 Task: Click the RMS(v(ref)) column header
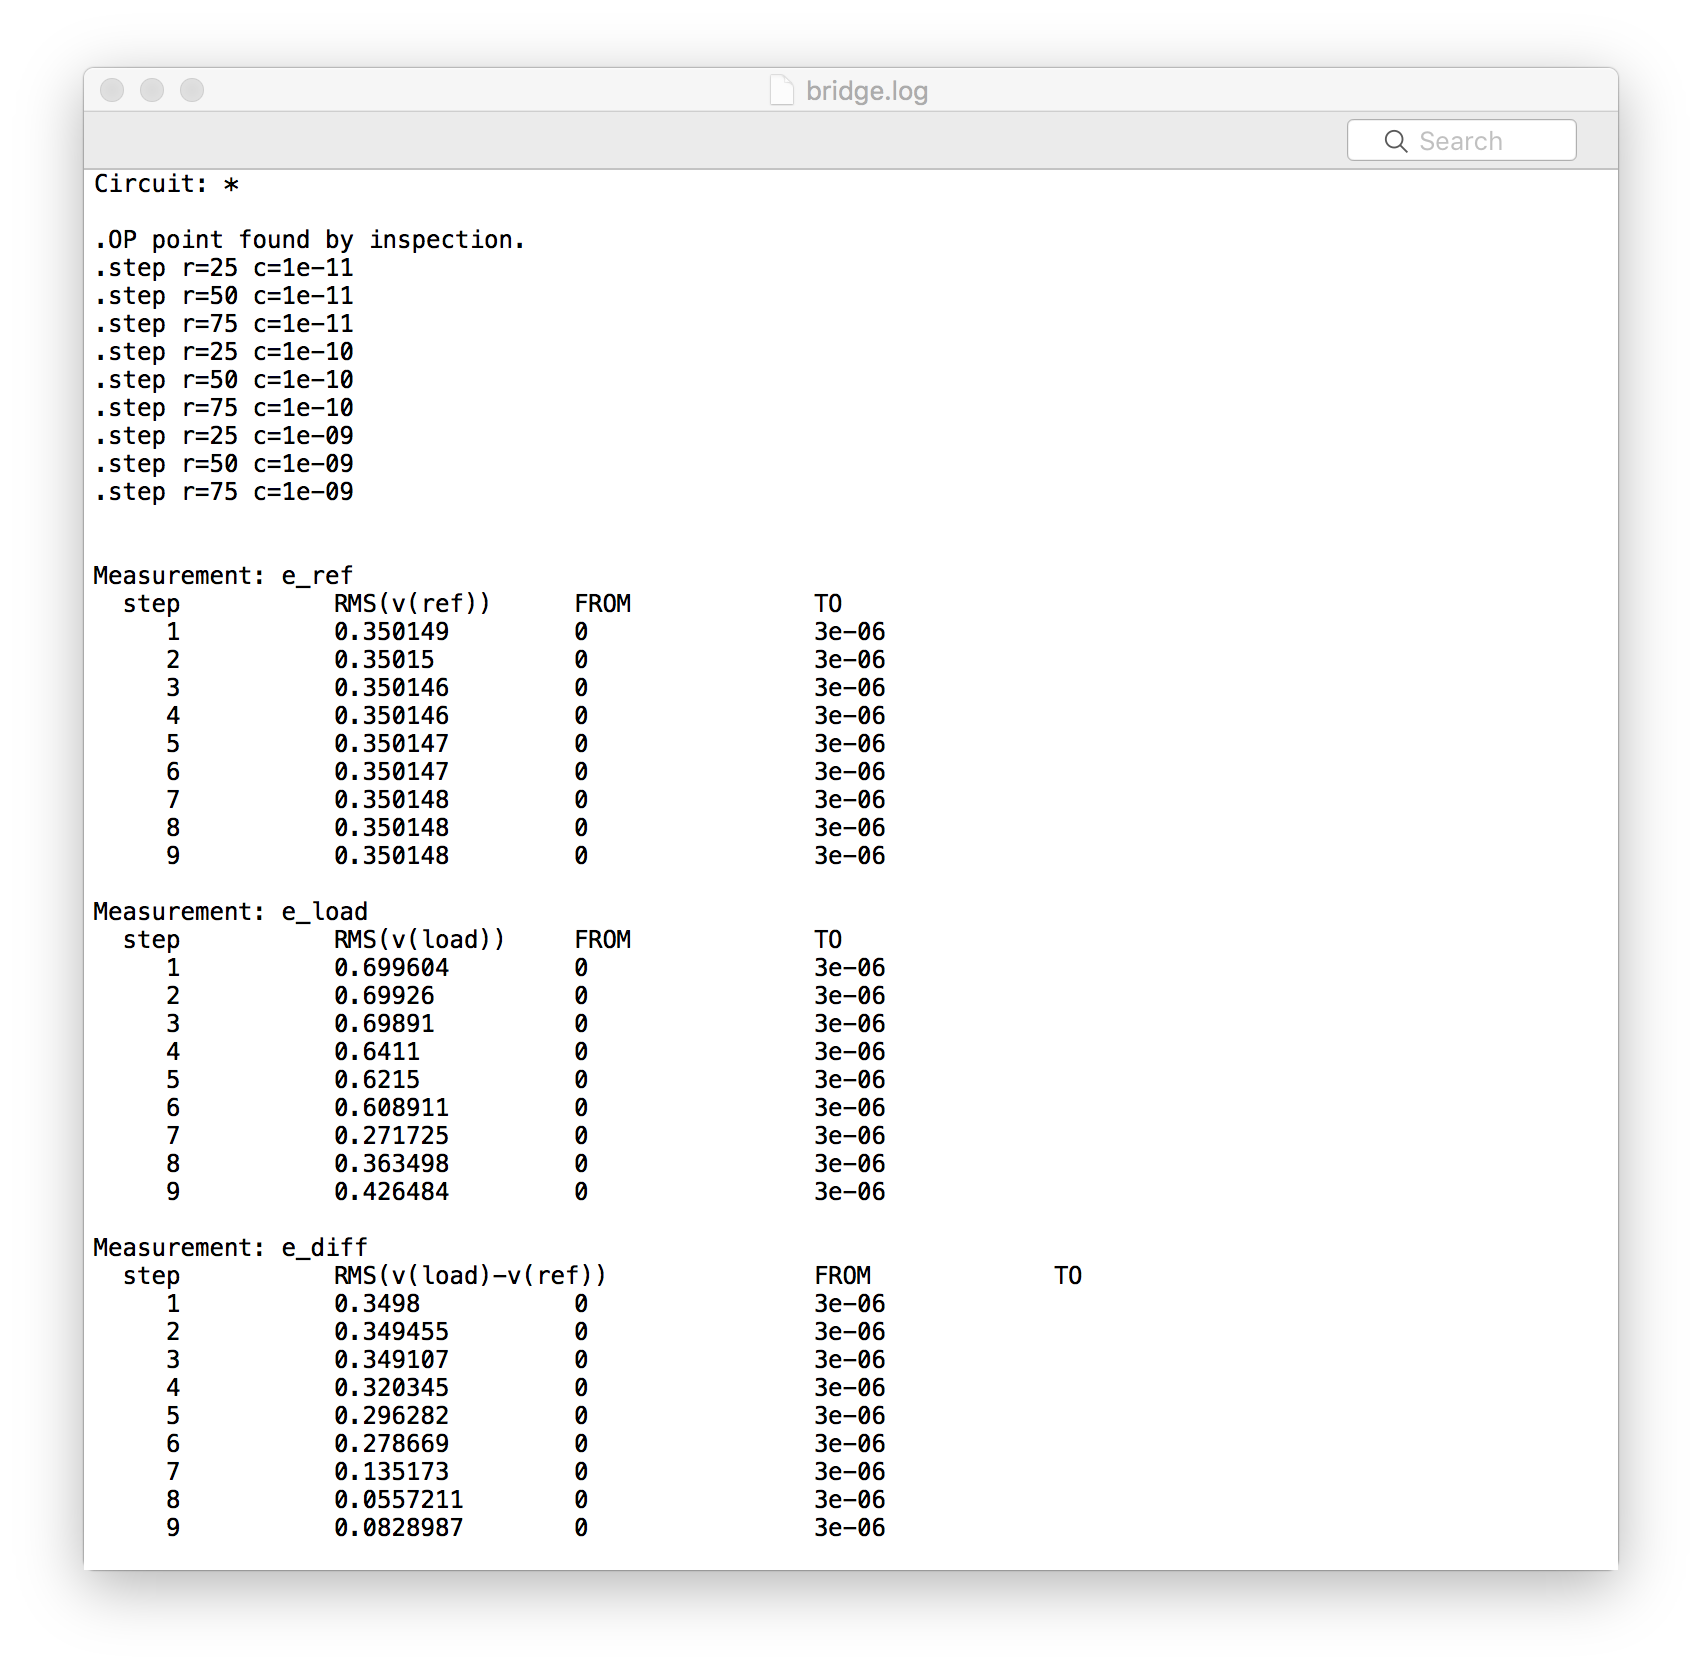point(411,604)
